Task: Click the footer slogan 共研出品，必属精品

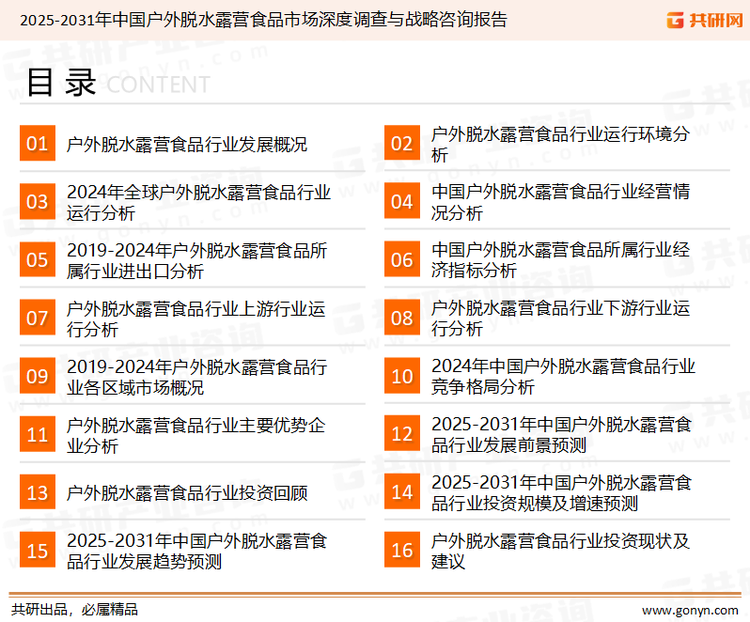Action: (x=74, y=610)
